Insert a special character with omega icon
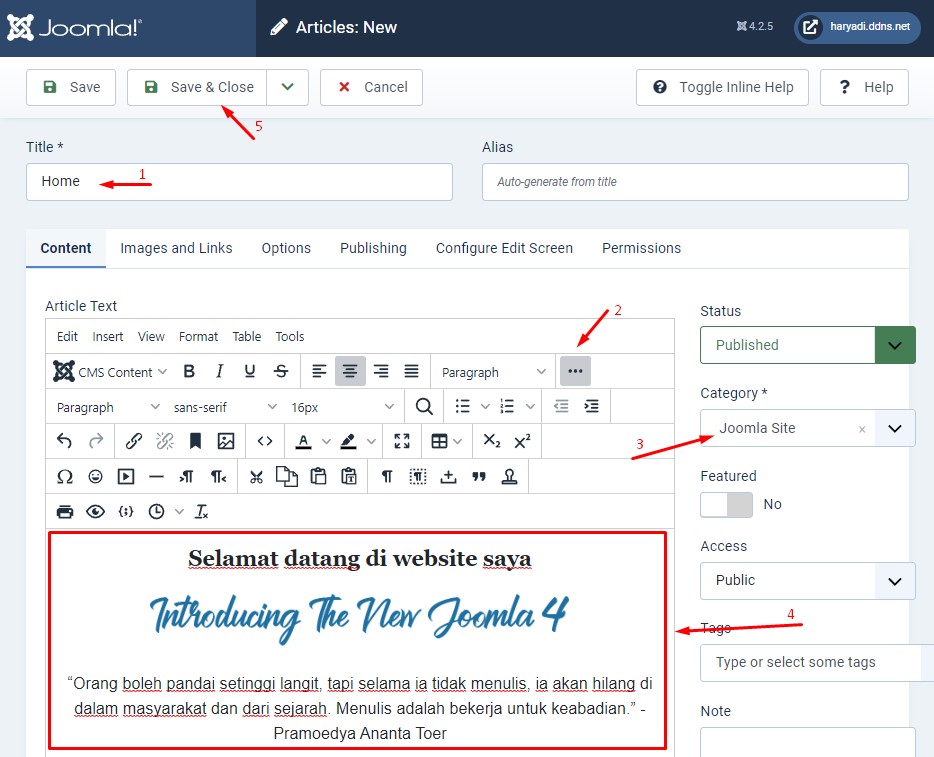Image resolution: width=934 pixels, height=757 pixels. click(65, 476)
